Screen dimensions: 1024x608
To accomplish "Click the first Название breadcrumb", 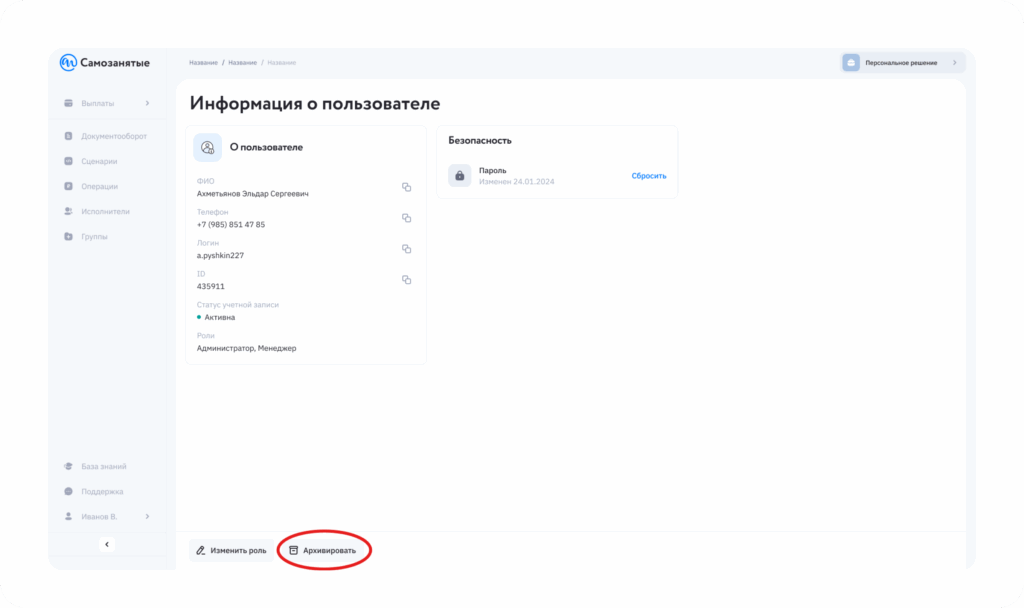I will click(x=203, y=63).
